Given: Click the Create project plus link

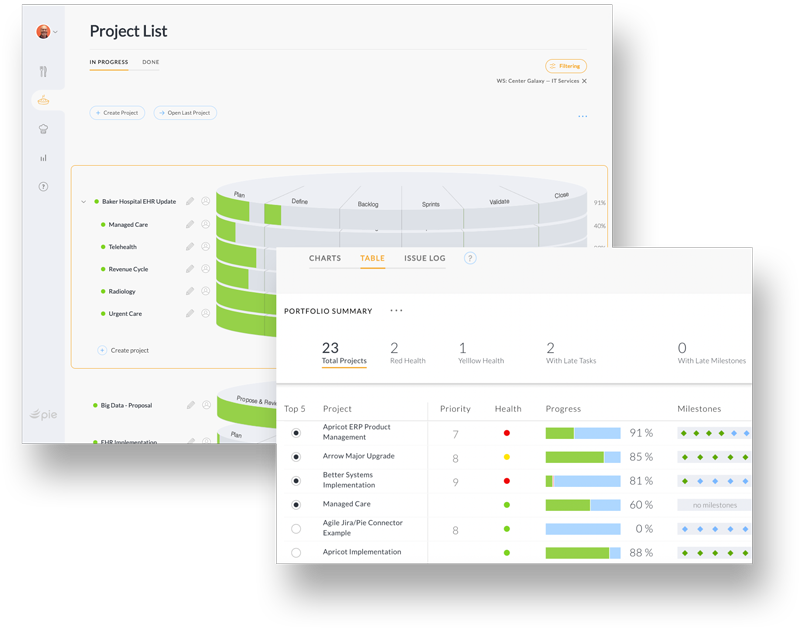Looking at the screenshot, I should (x=123, y=350).
